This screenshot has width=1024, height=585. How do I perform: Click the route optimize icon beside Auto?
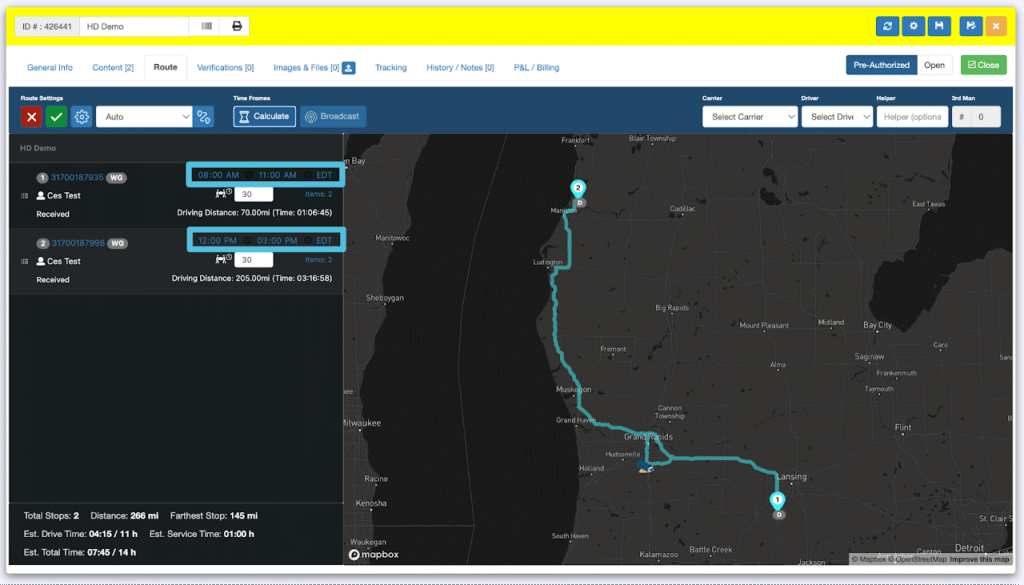[x=204, y=117]
